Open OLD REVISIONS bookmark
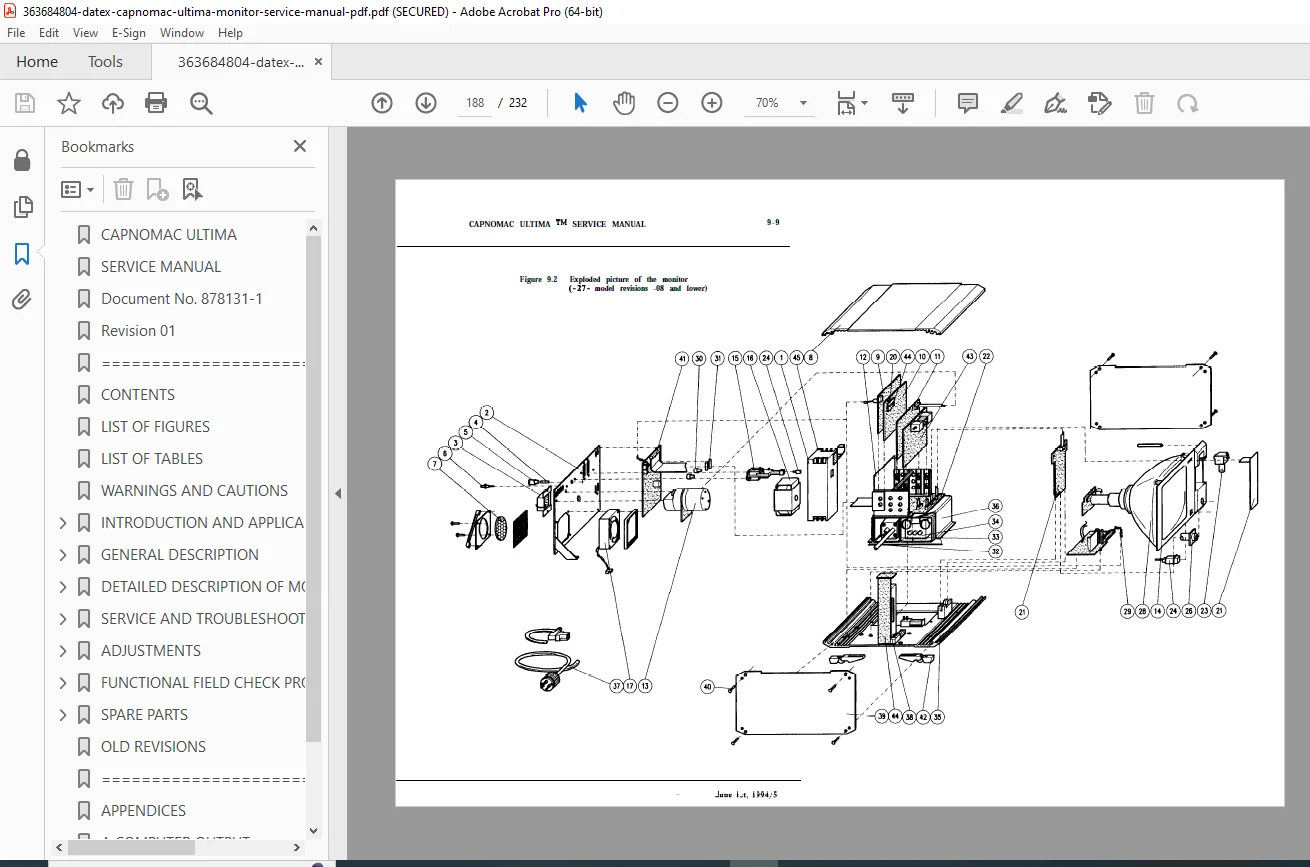 [x=153, y=747]
